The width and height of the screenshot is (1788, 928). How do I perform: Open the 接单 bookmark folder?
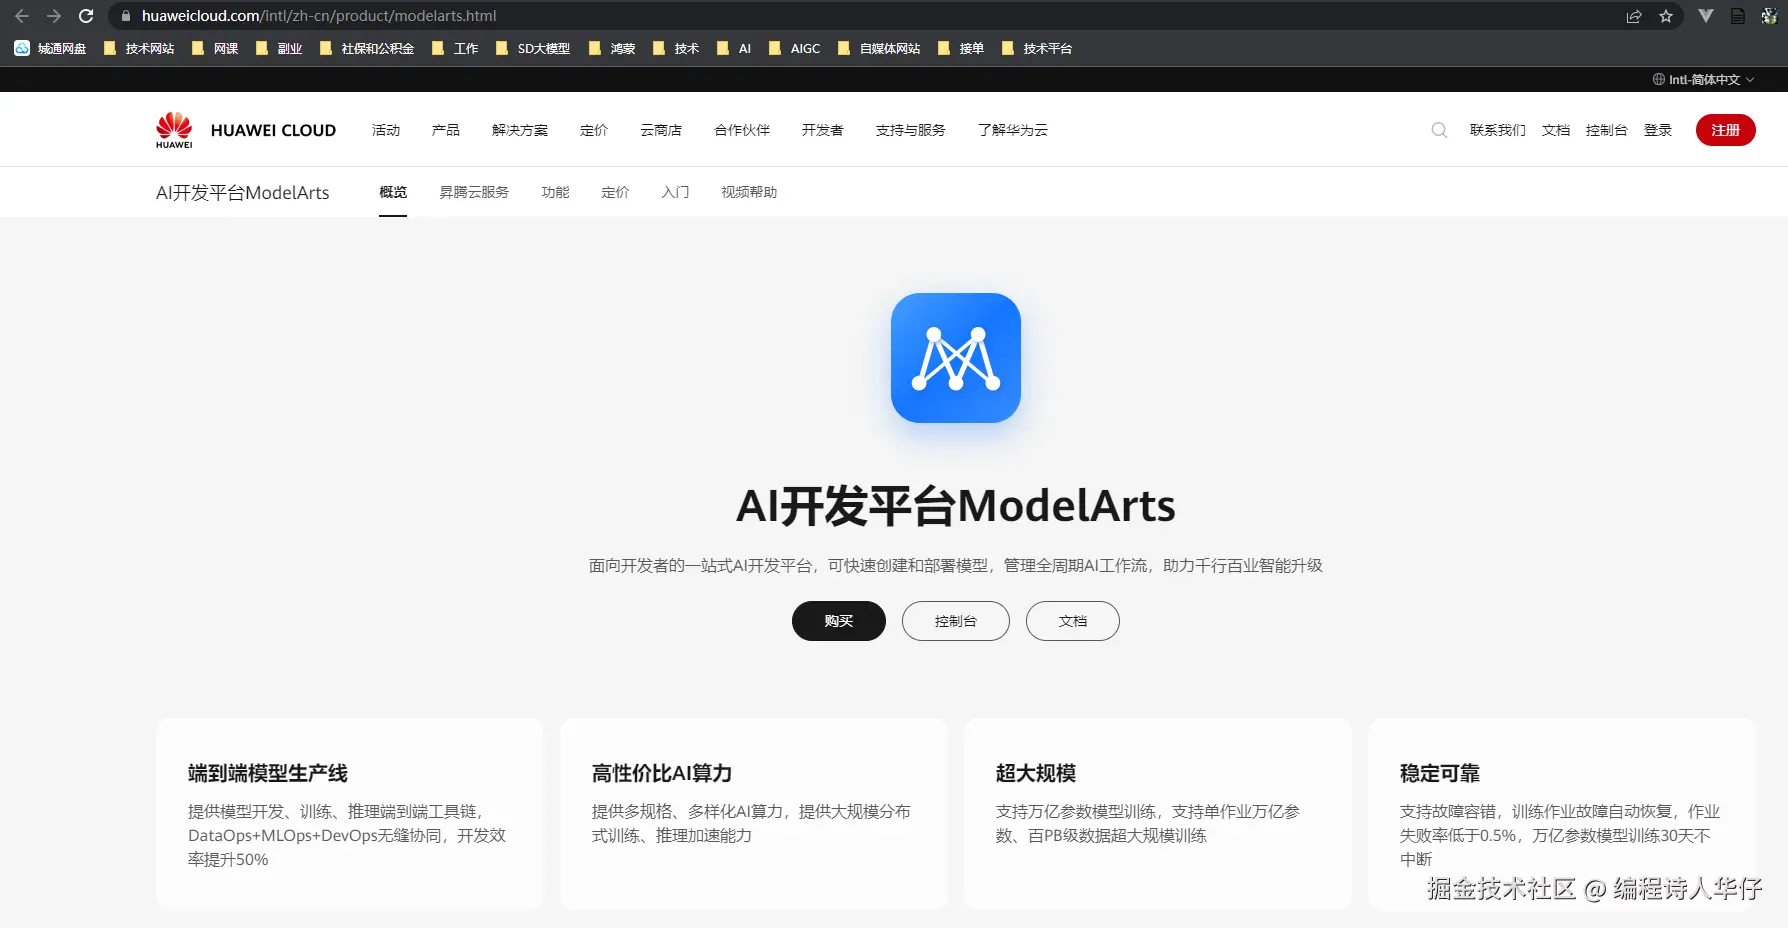click(961, 48)
